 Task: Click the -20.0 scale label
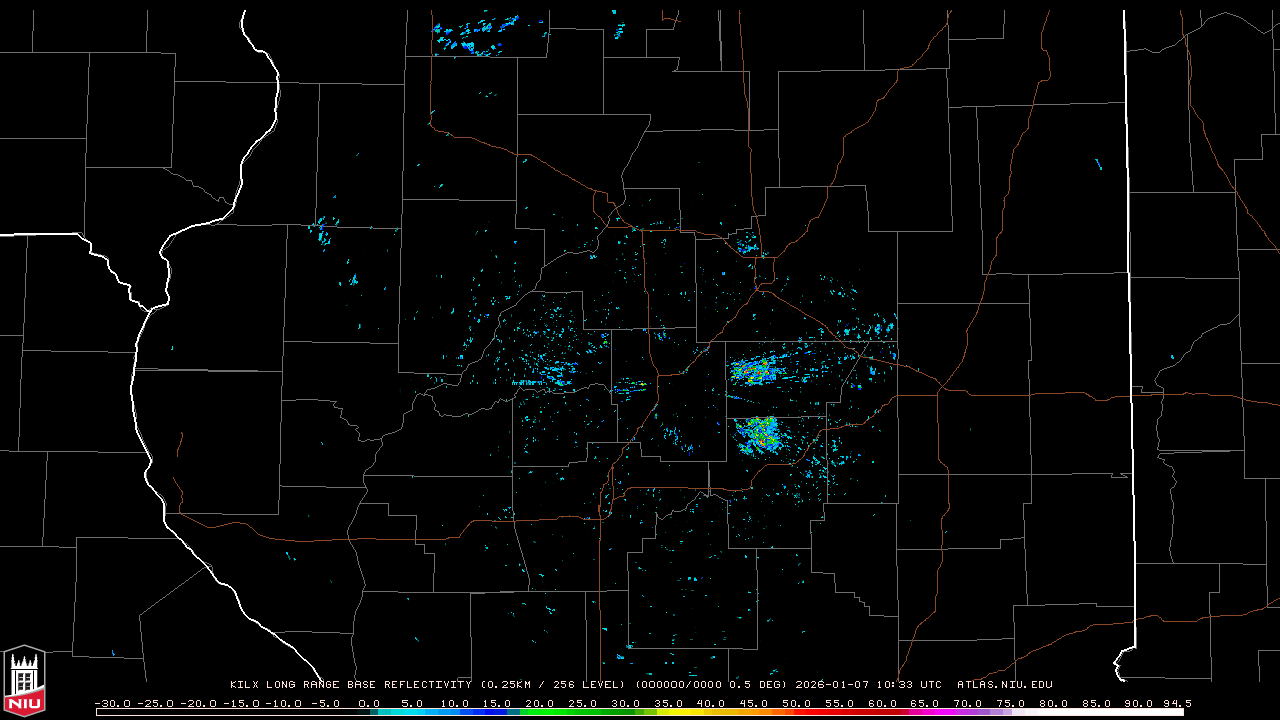tap(198, 703)
